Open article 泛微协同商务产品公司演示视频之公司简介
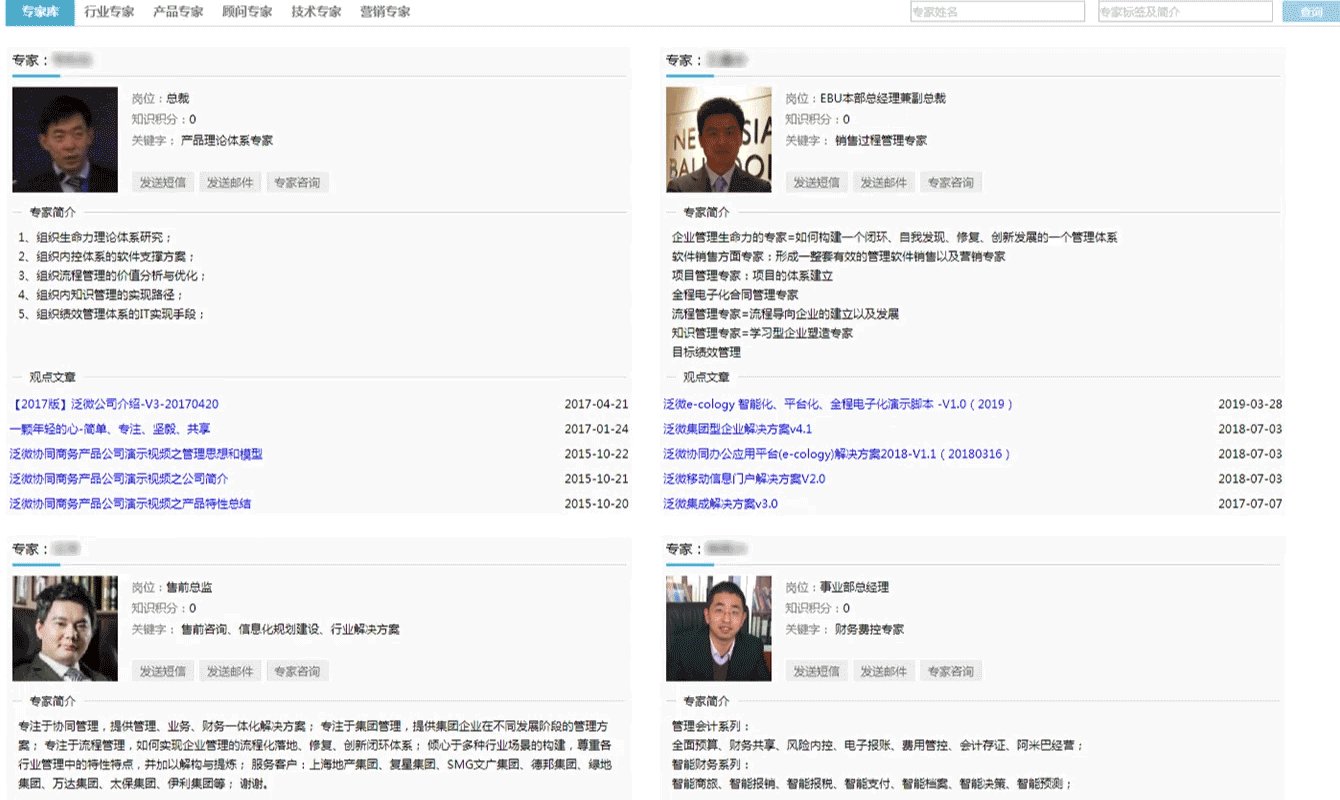Image resolution: width=1340 pixels, height=800 pixels. pyautogui.click(x=119, y=479)
